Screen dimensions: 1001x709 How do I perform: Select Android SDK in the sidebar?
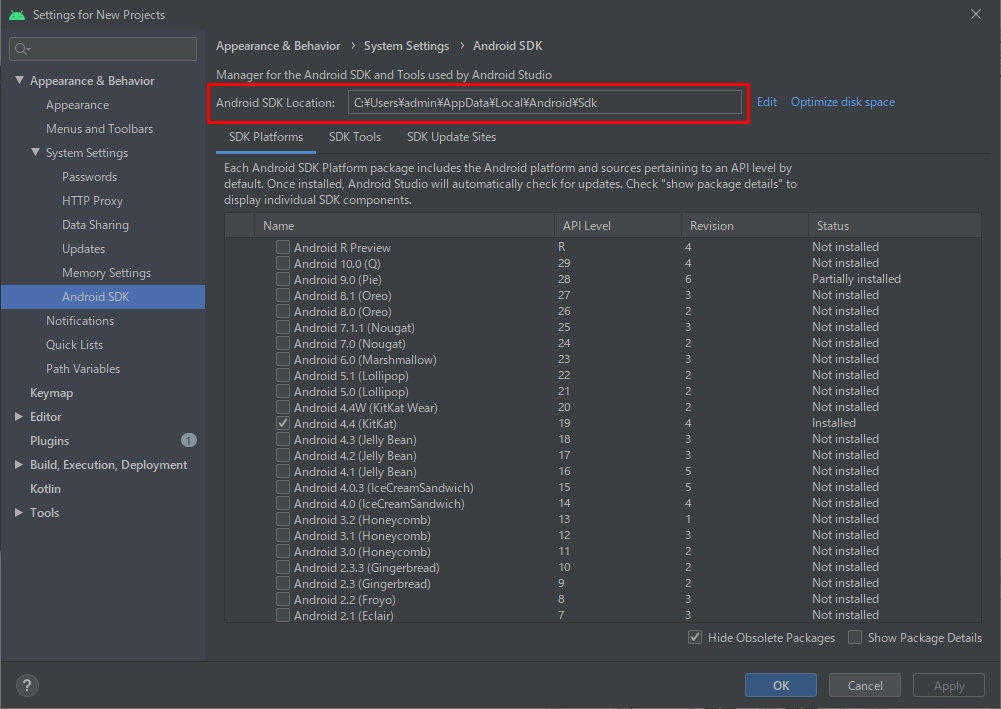[103, 297]
